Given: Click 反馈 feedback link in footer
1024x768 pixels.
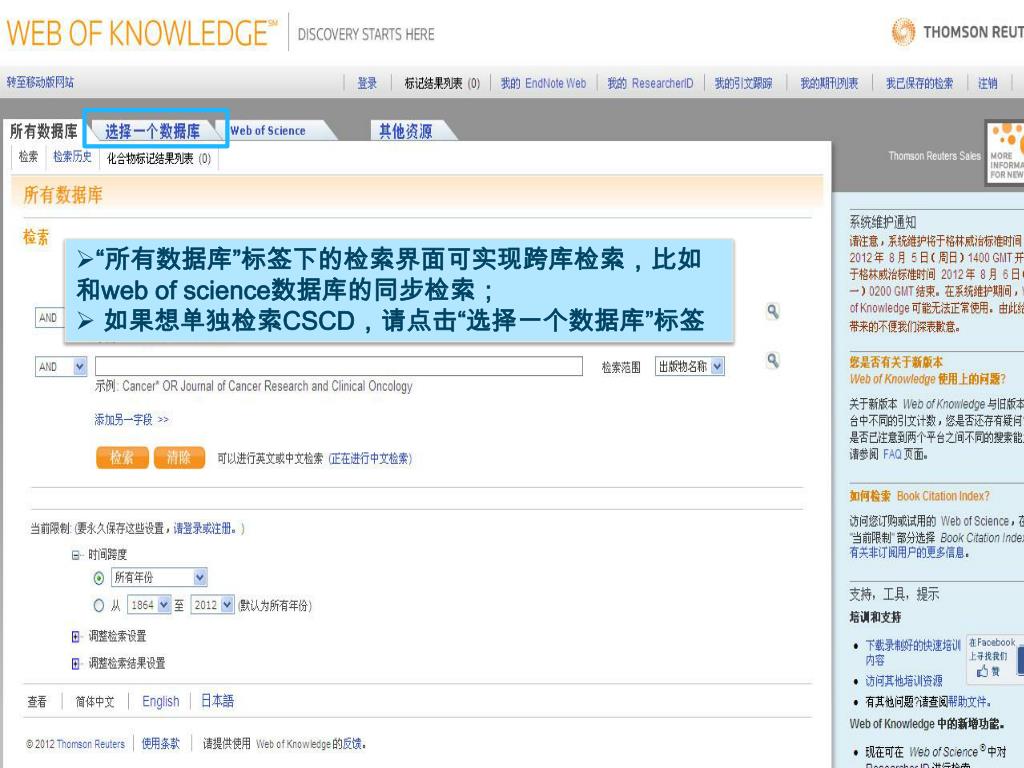Looking at the screenshot, I should click(352, 743).
